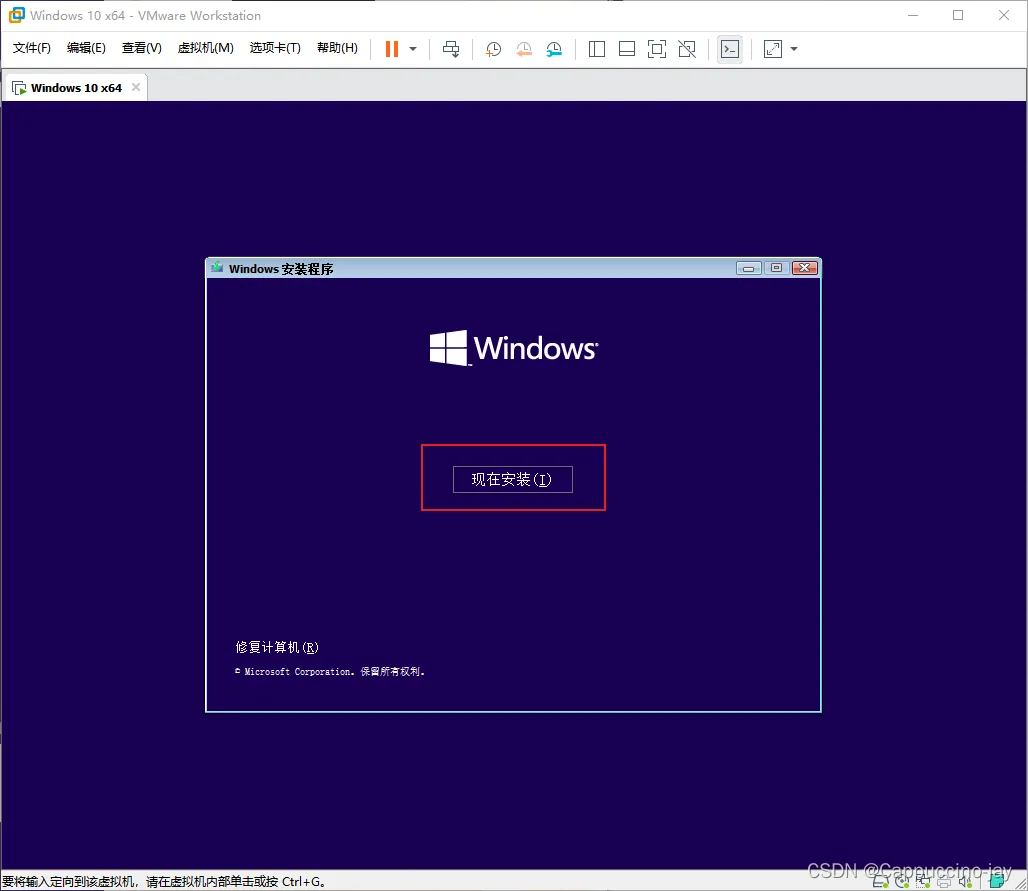Expand the power options dropdown arrow beside pause
1028x891 pixels.
pyautogui.click(x=413, y=49)
